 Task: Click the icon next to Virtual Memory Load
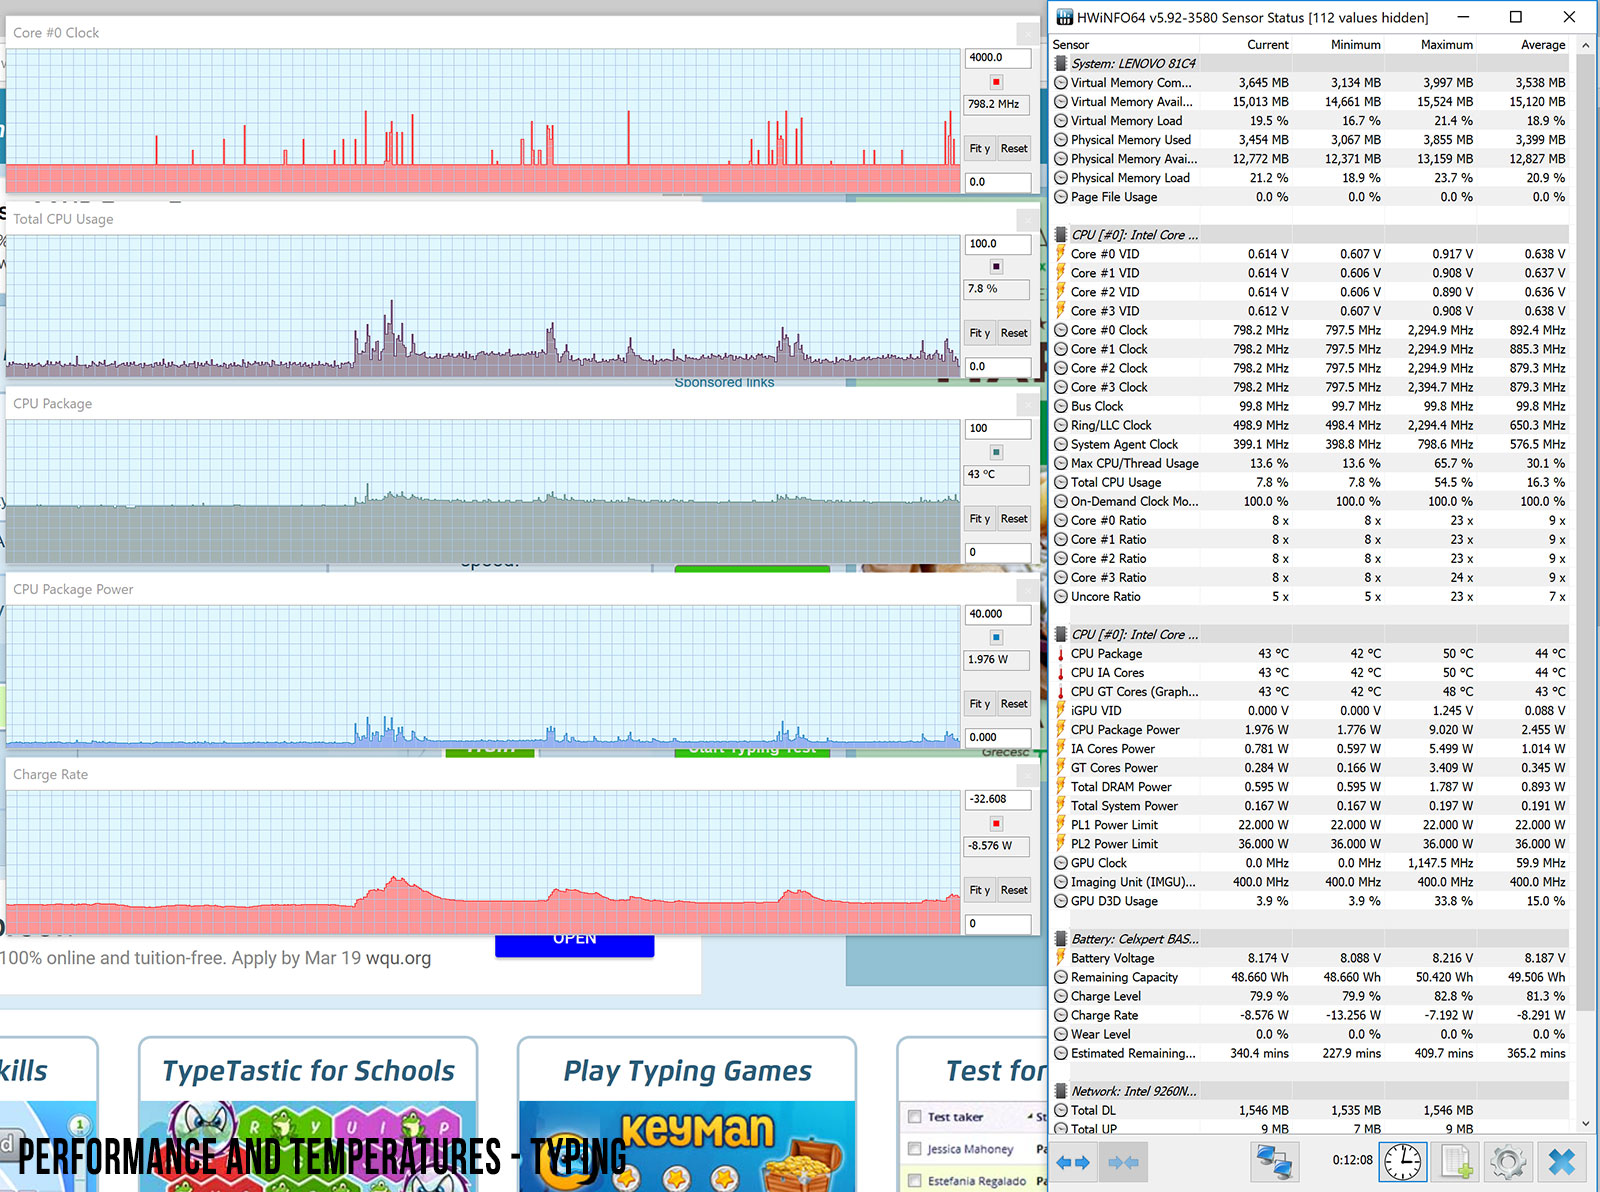point(1061,121)
